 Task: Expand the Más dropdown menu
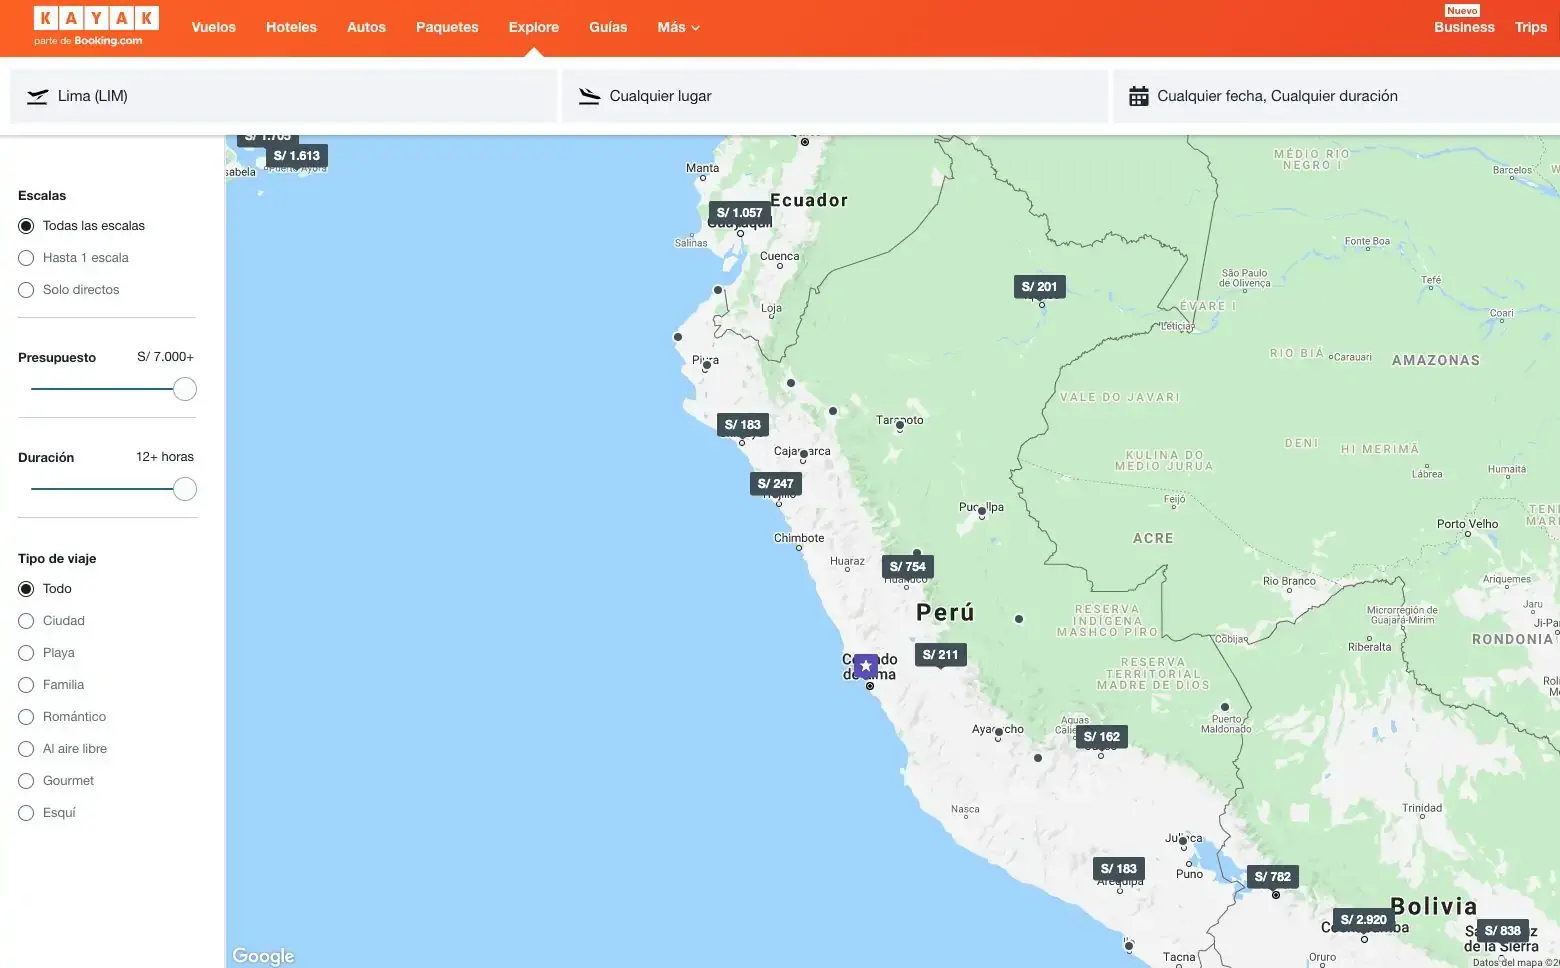coord(678,27)
